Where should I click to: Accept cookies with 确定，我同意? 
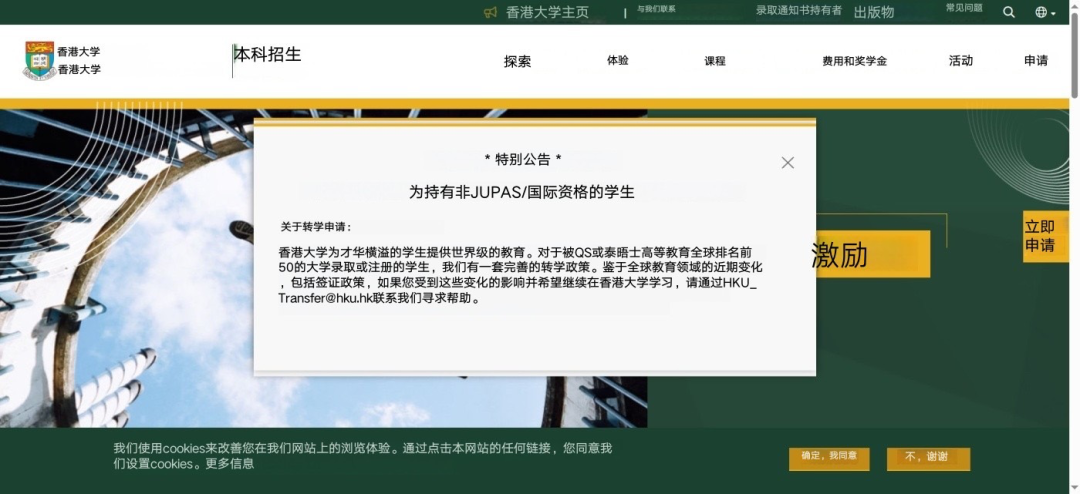point(829,458)
